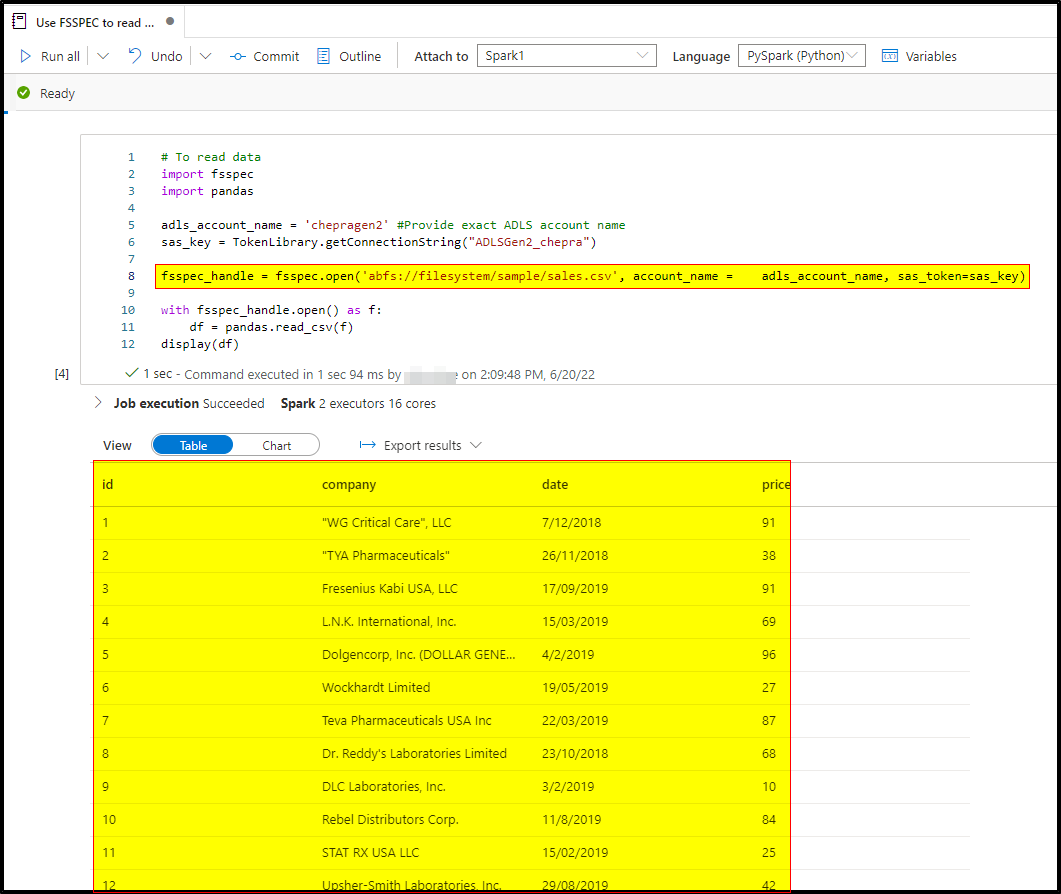Click Dr. Reddy's Laboratories Limited cell
This screenshot has width=1061, height=894.
(x=414, y=753)
